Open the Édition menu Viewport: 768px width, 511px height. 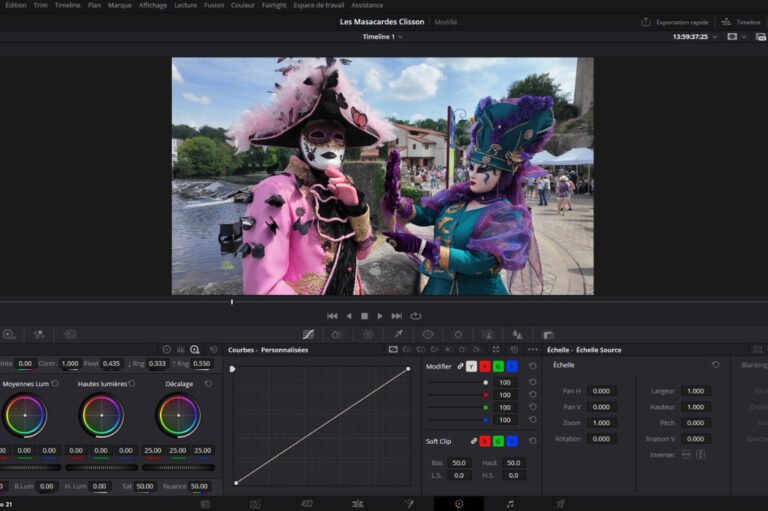16,5
